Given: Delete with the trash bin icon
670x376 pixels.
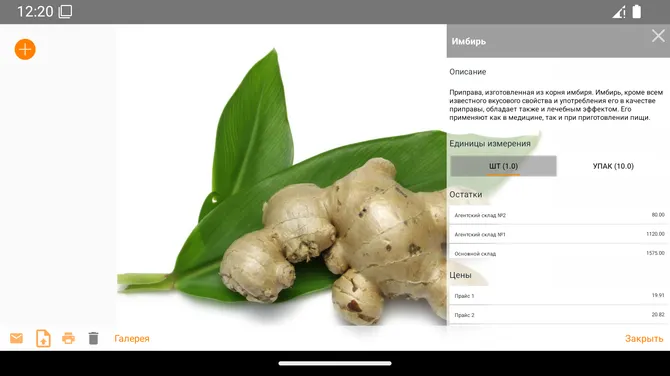Looking at the screenshot, I should pos(94,338).
